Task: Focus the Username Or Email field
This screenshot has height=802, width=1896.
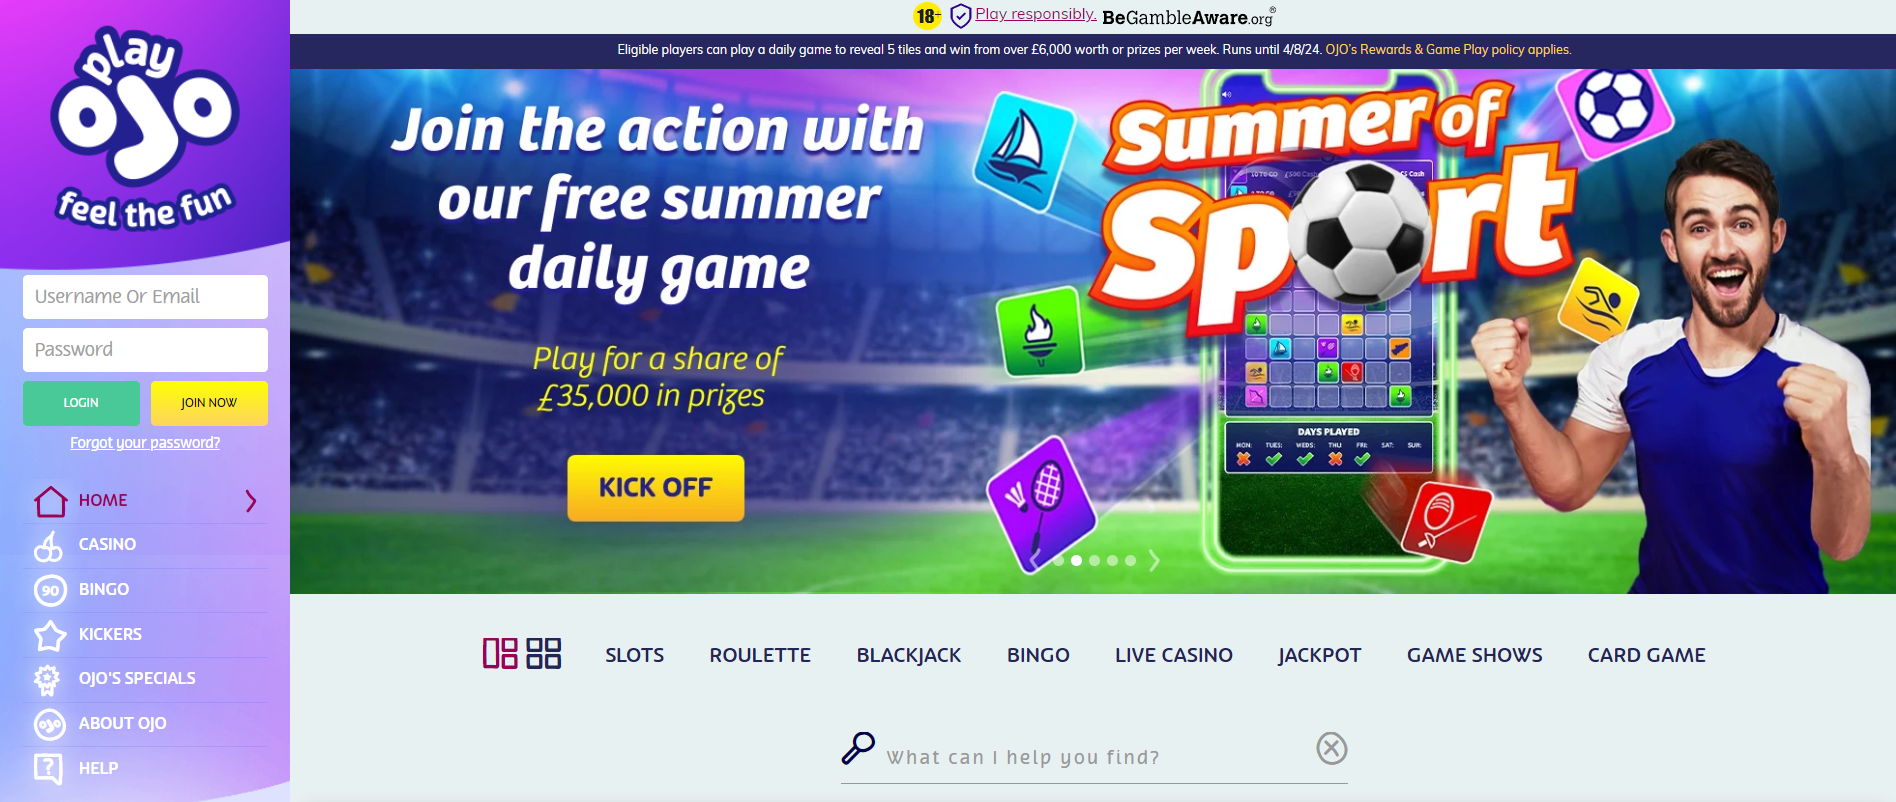Action: (x=145, y=297)
